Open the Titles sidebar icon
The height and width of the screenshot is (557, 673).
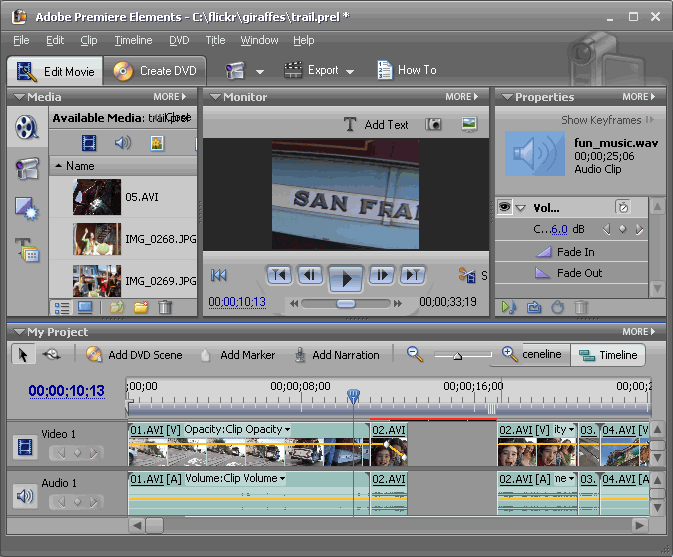(x=27, y=250)
